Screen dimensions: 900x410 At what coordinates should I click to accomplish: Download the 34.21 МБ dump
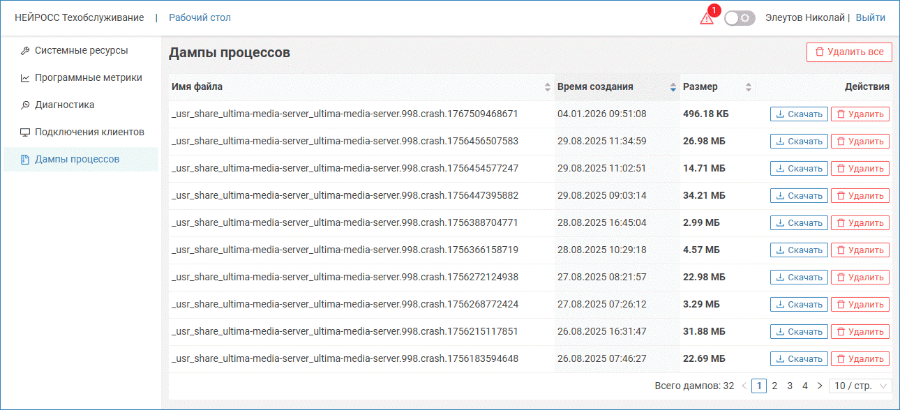point(799,195)
